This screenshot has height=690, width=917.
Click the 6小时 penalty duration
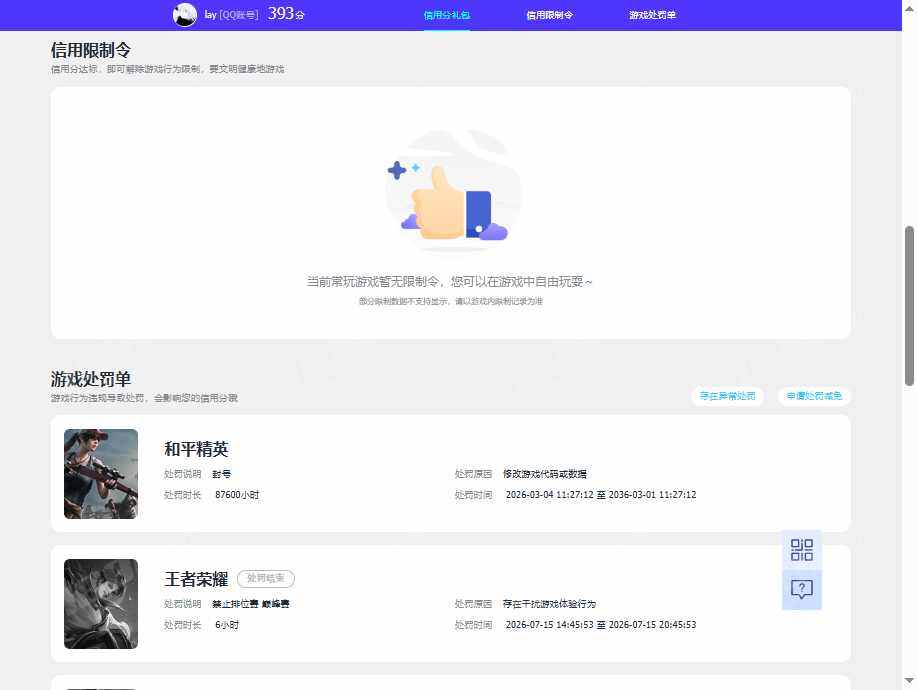(x=227, y=625)
